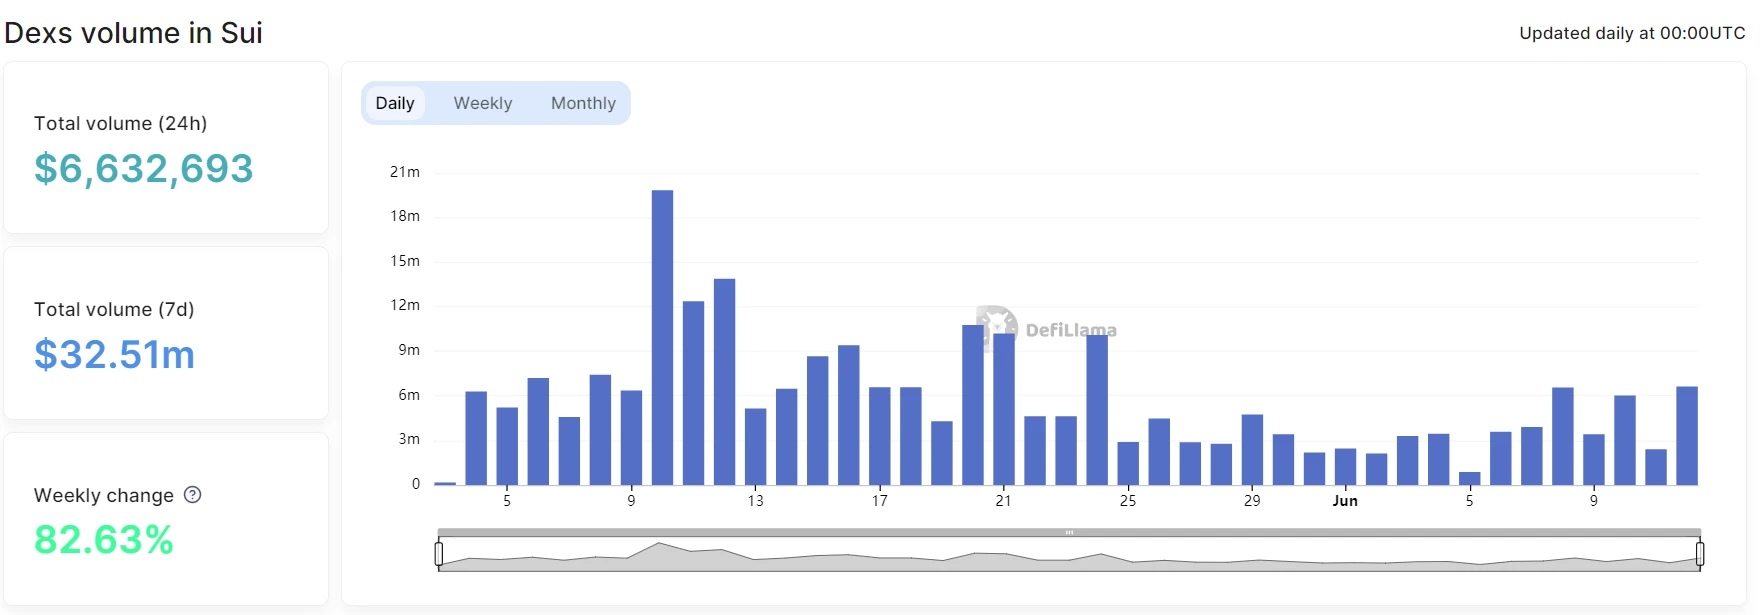1762x615 pixels.
Task: Click the Weekly change help icon
Action: (193, 495)
